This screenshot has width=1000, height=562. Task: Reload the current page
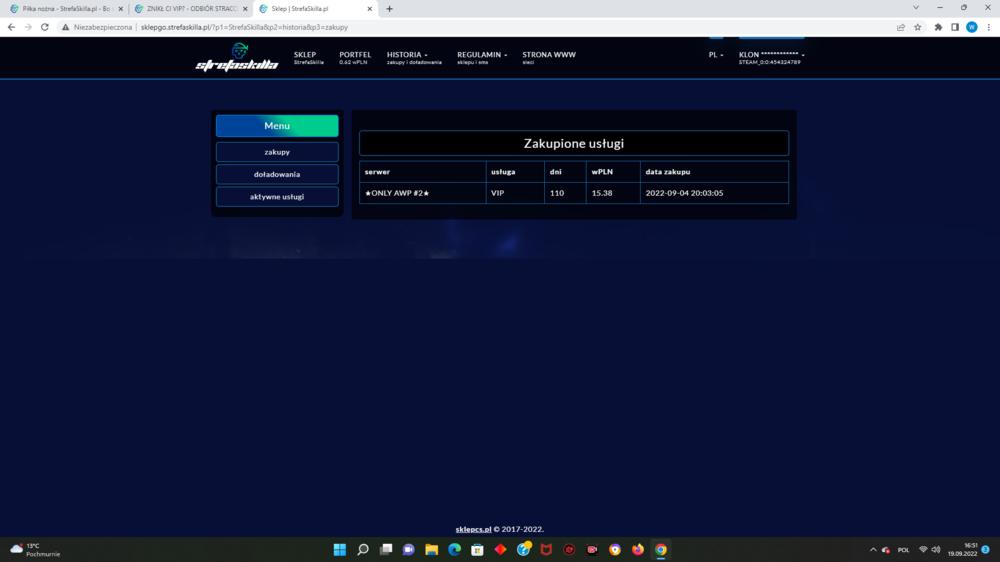pyautogui.click(x=45, y=27)
